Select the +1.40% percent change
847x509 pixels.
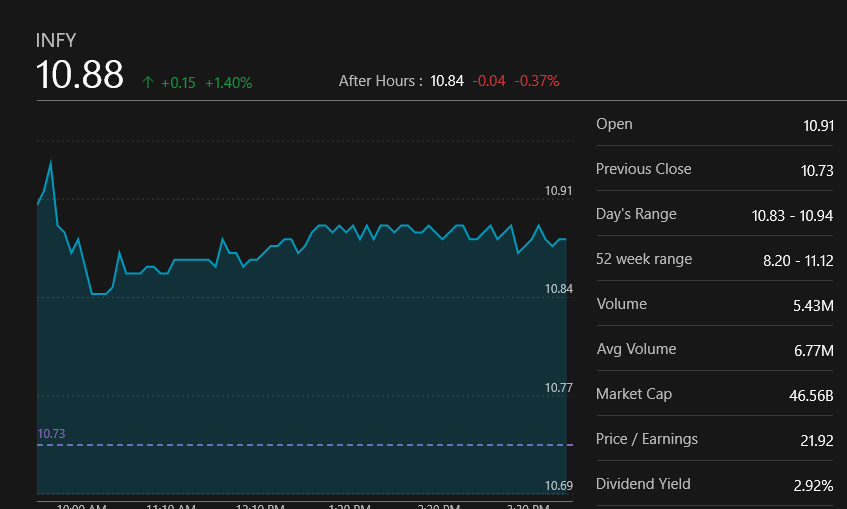point(228,82)
